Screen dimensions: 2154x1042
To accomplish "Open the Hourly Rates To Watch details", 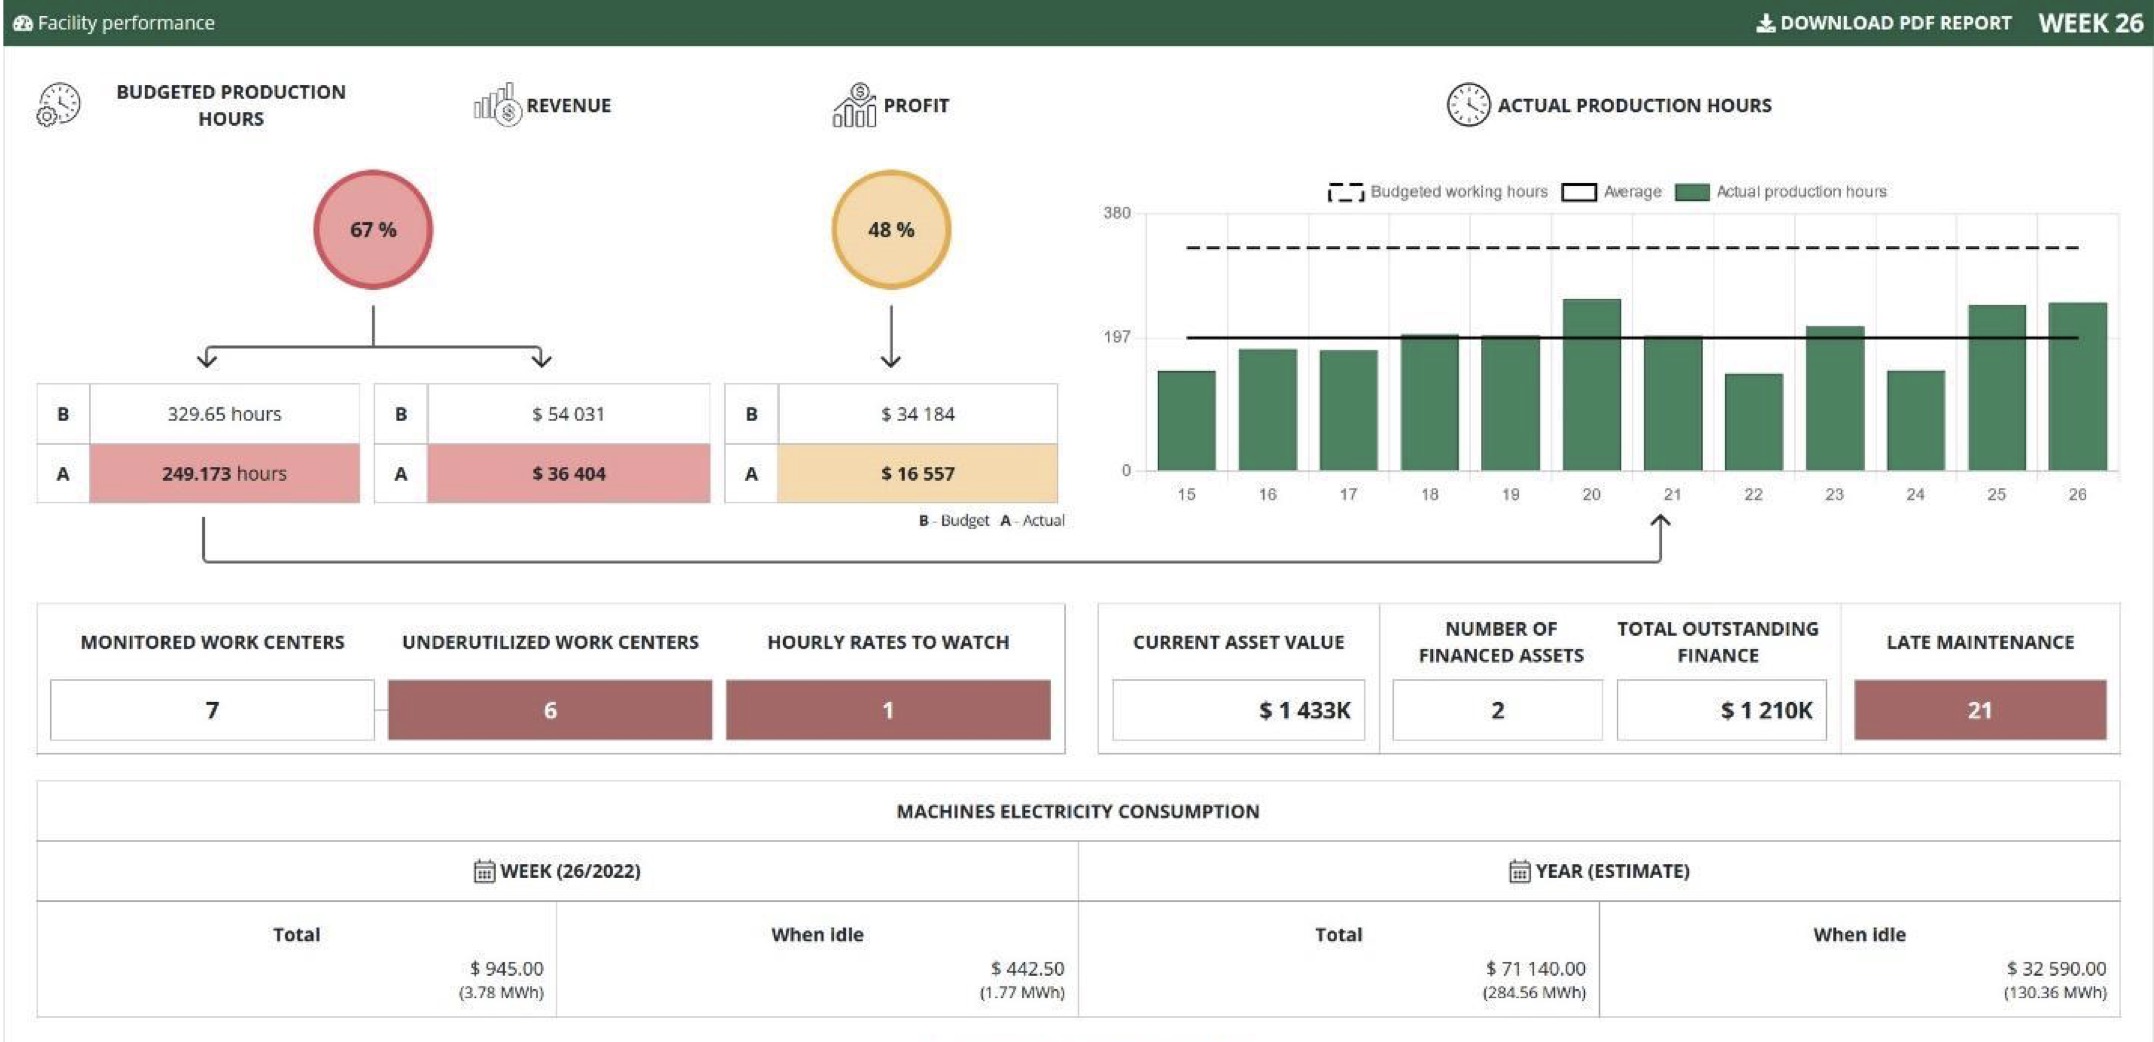I will (x=888, y=709).
